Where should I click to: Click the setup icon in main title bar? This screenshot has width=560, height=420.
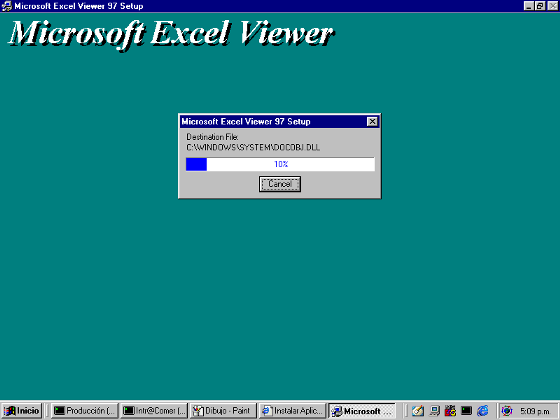[x=6, y=6]
